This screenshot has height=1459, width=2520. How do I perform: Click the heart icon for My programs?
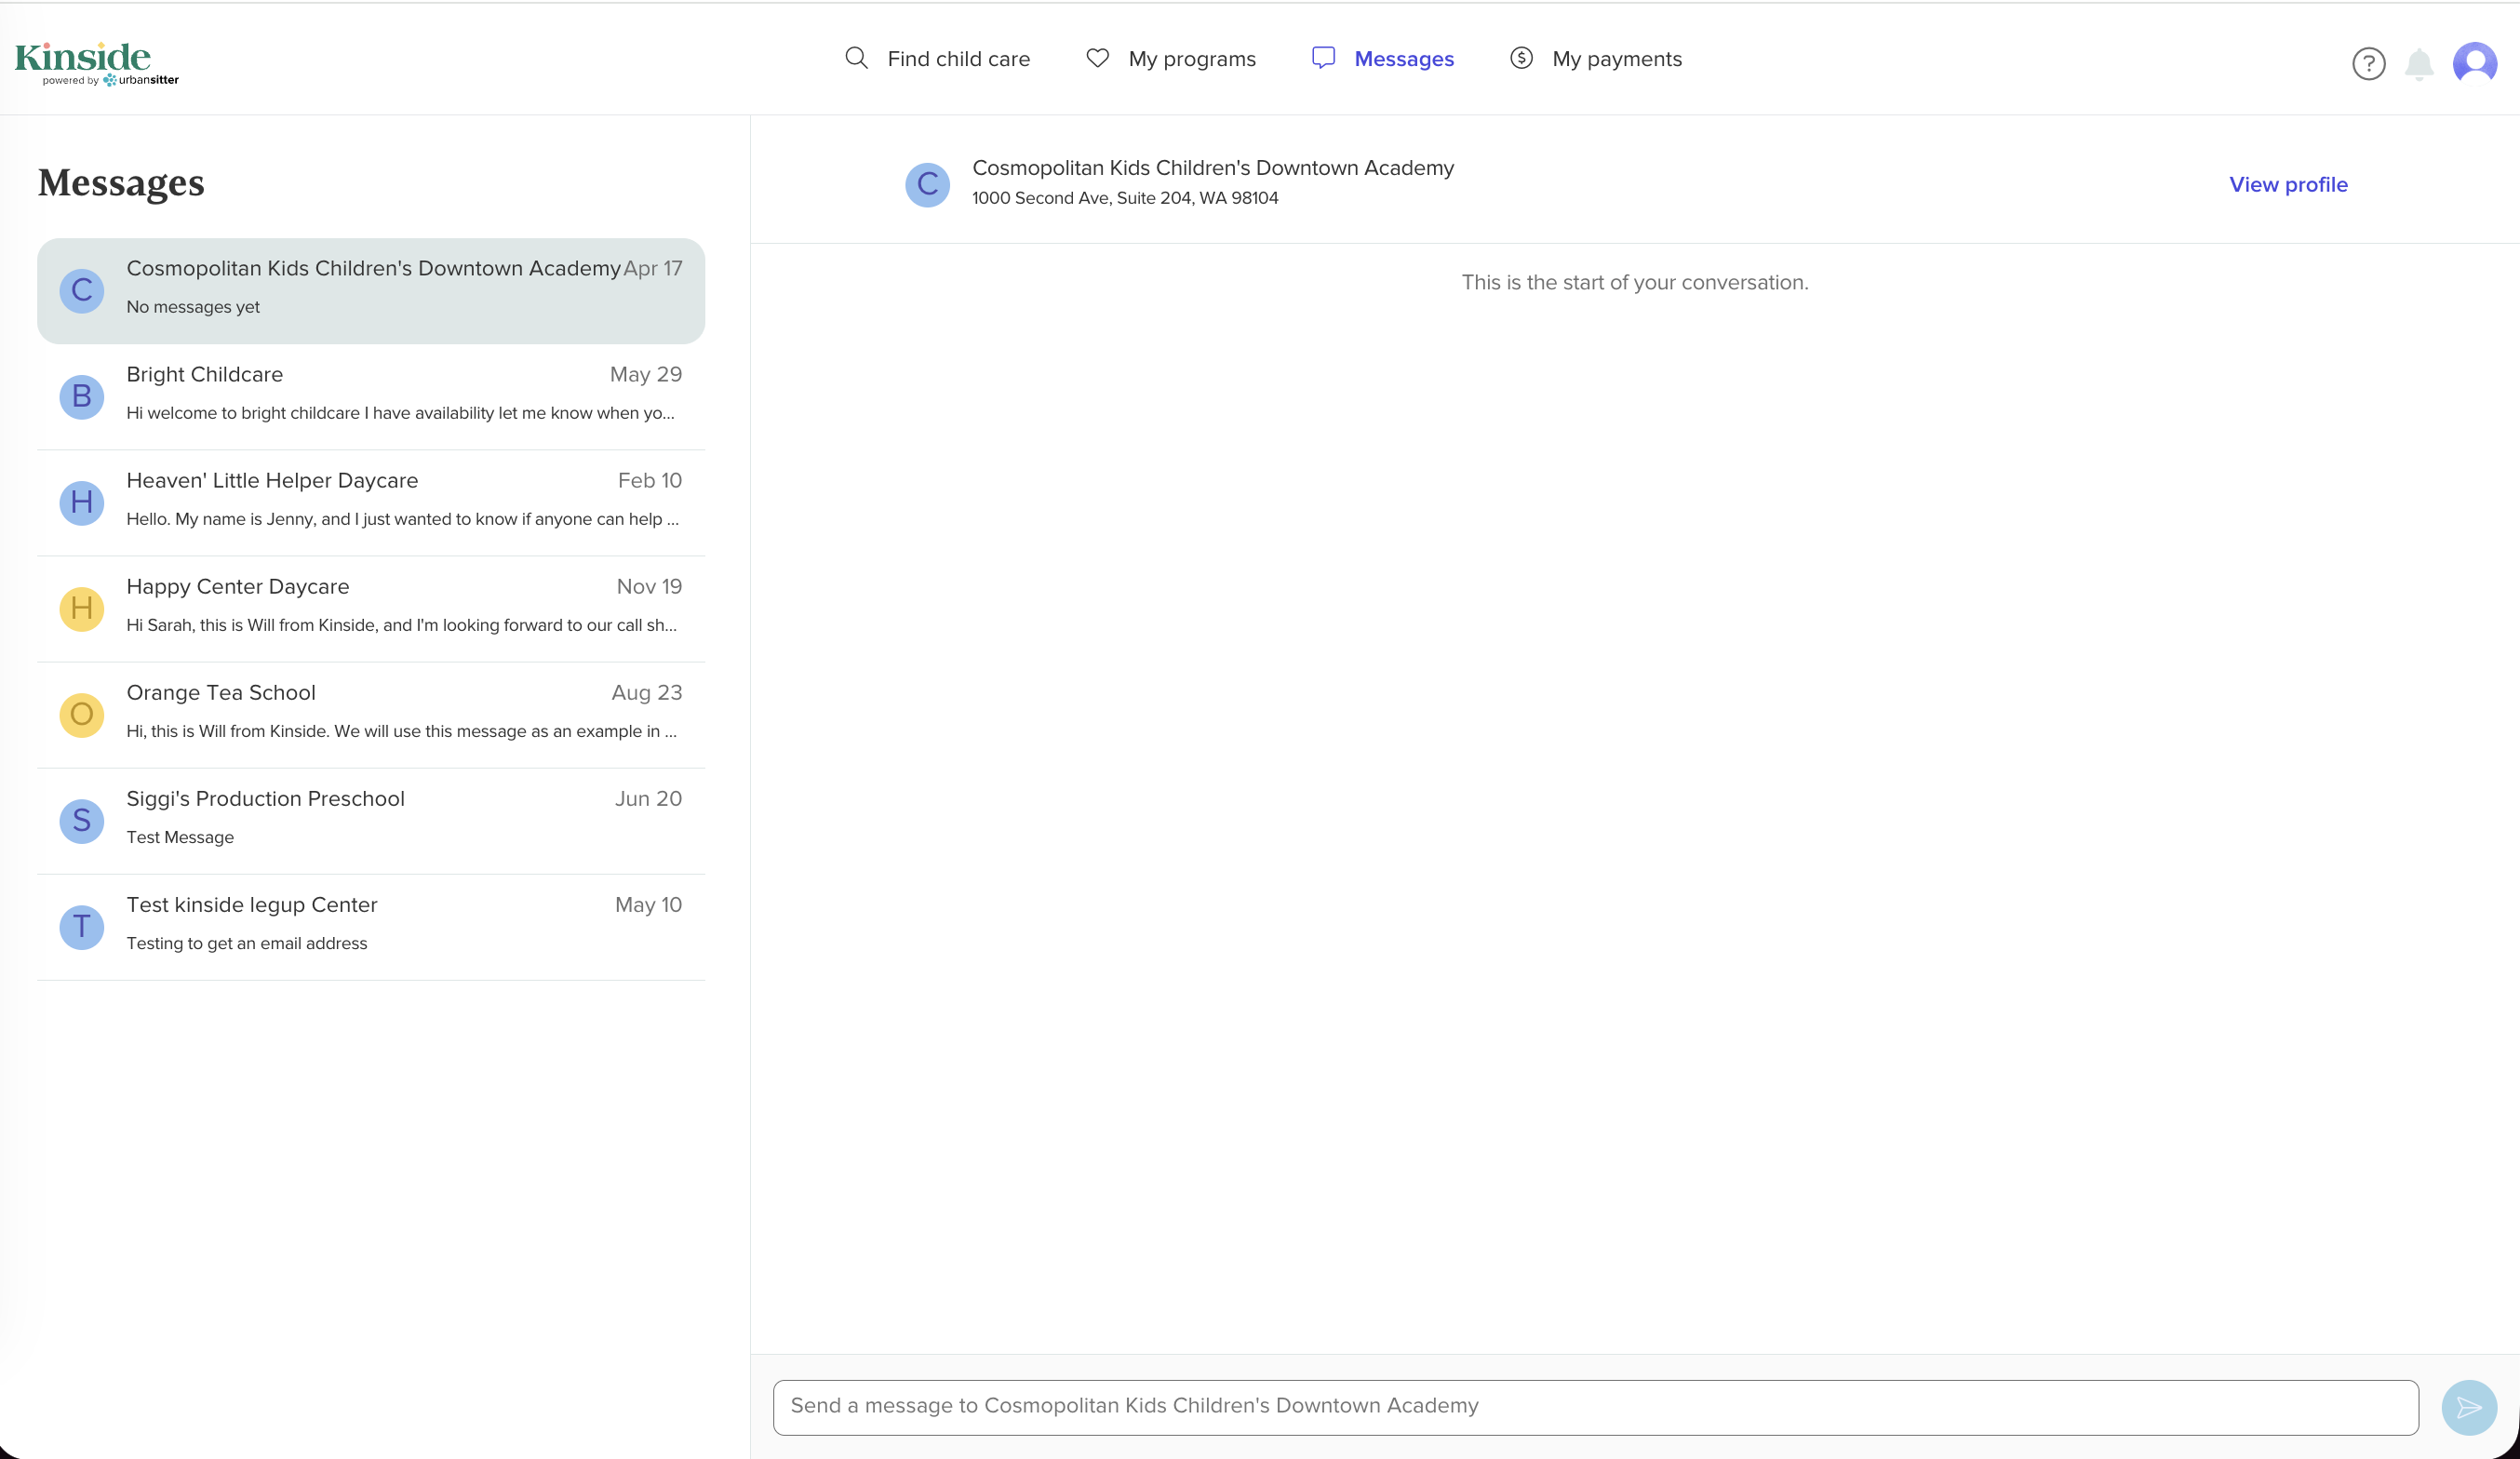click(1097, 58)
